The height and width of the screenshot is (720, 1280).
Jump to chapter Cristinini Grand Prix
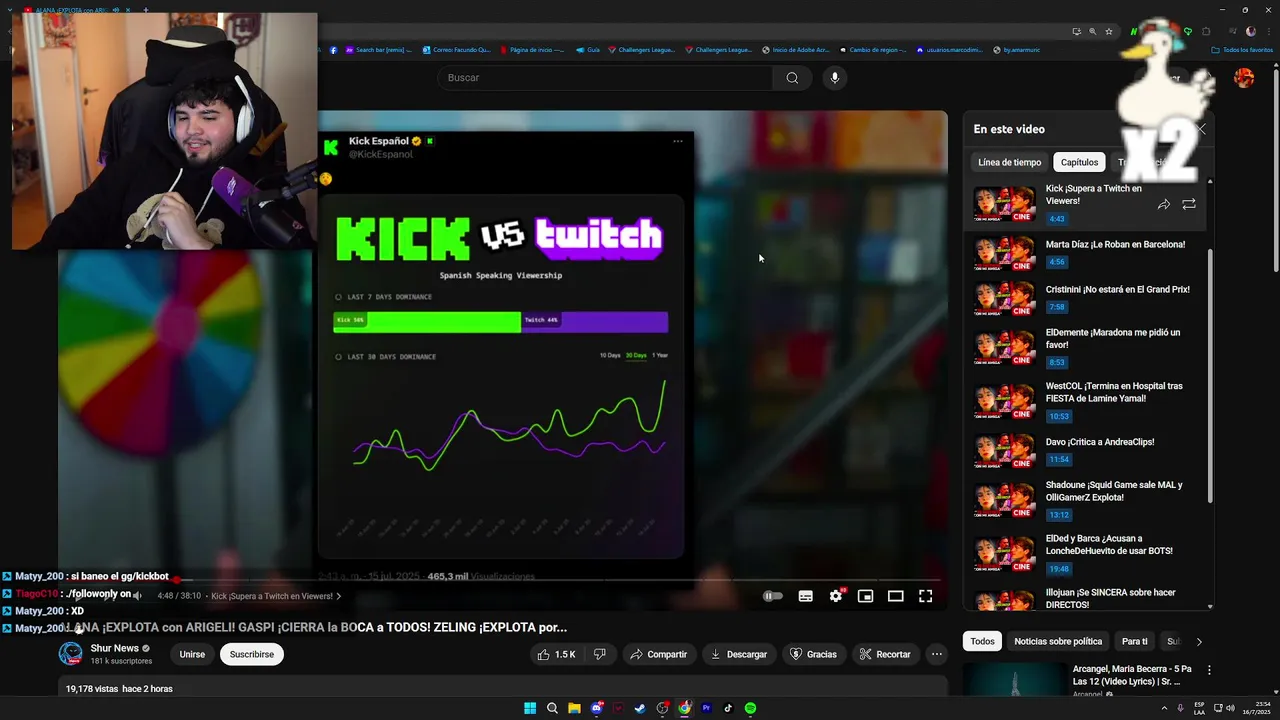click(x=1086, y=299)
